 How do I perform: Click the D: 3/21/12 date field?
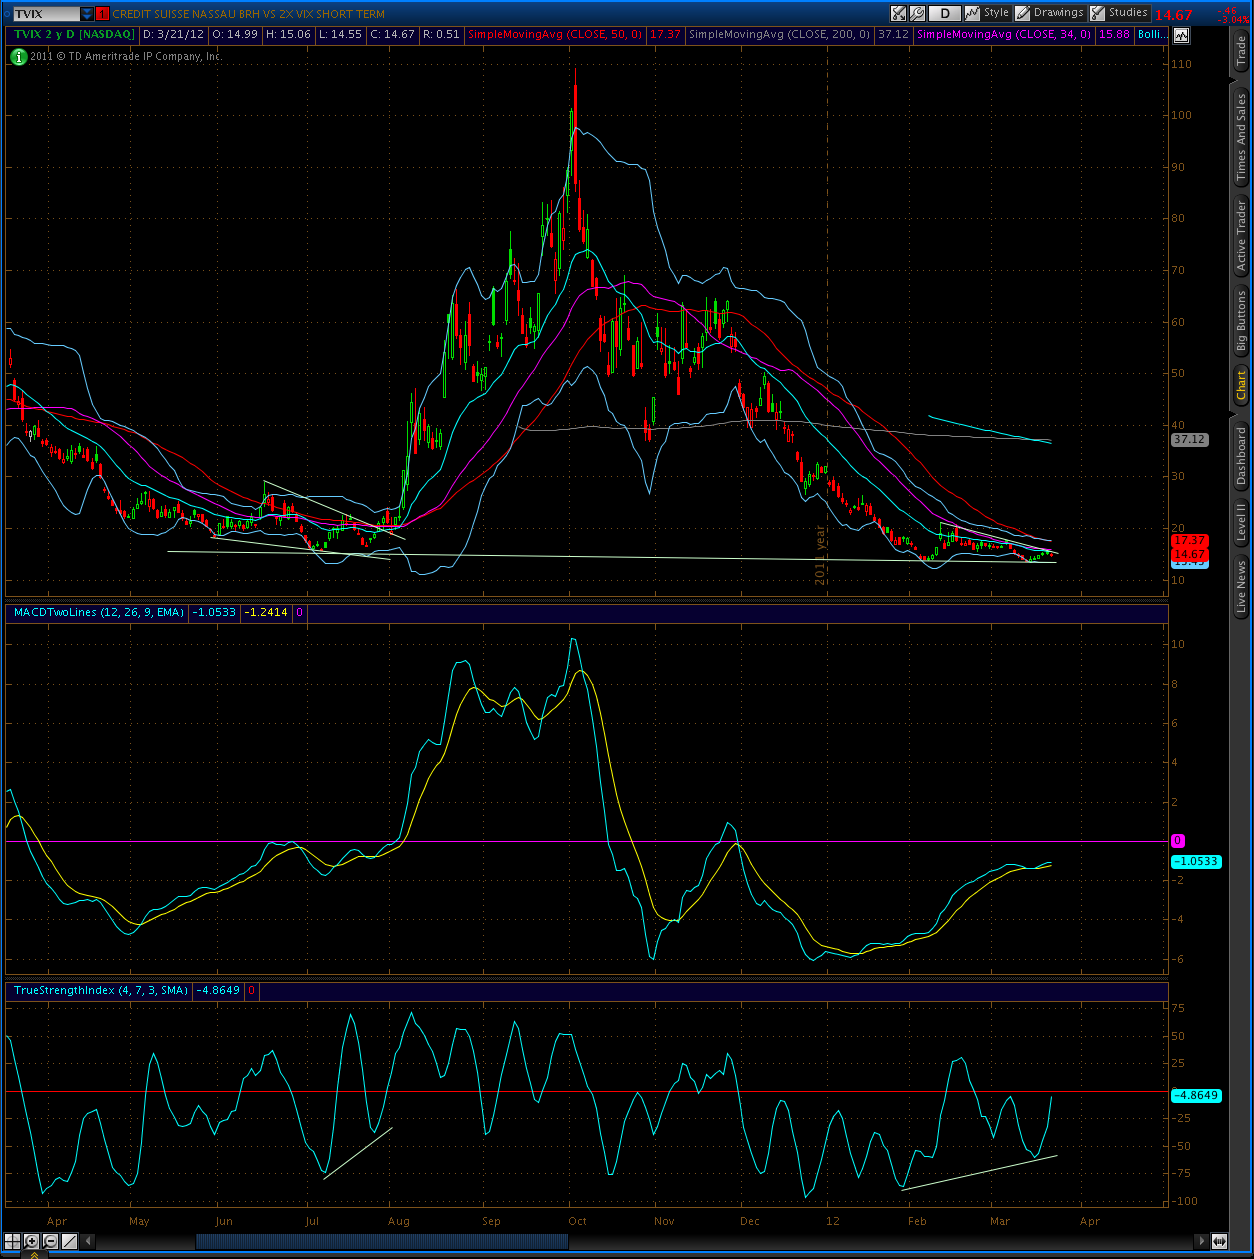click(173, 35)
